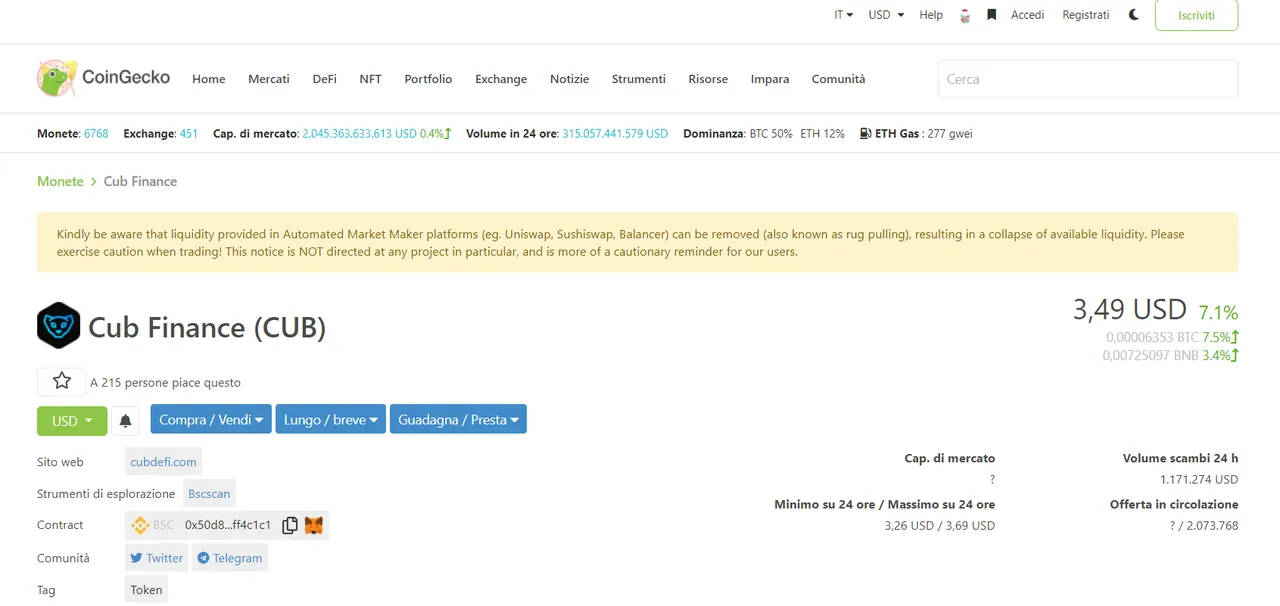Image resolution: width=1280 pixels, height=606 pixels.
Task: Star Cub Finance as favorite
Action: click(62, 381)
